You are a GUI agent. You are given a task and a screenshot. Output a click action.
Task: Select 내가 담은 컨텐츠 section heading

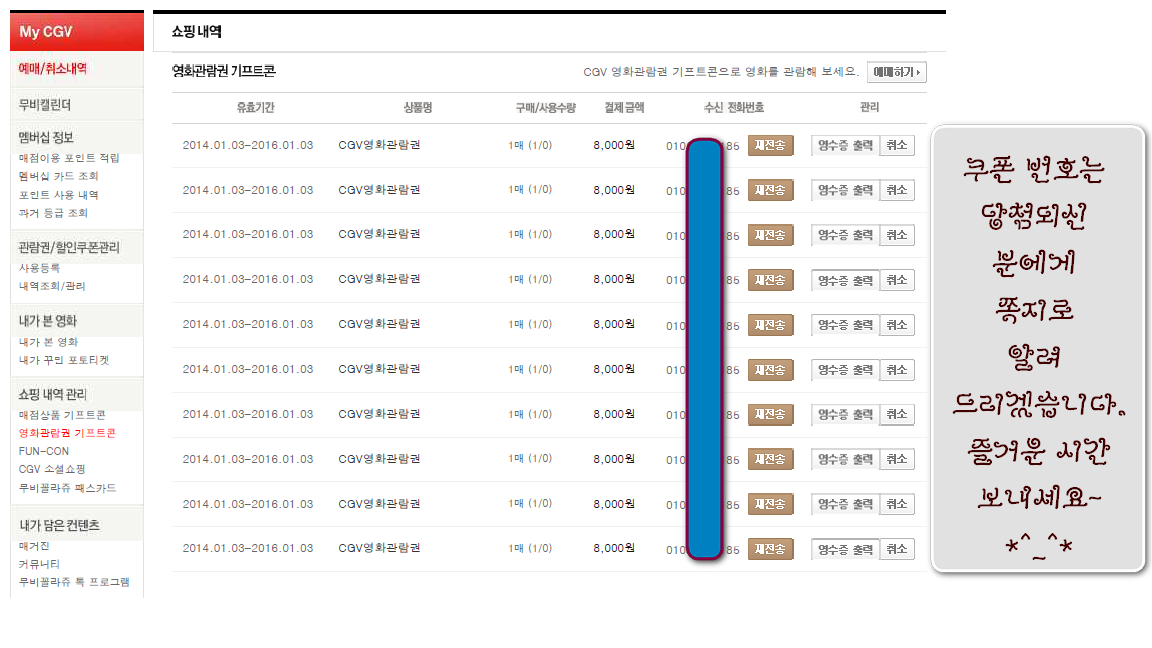pyautogui.click(x=59, y=525)
